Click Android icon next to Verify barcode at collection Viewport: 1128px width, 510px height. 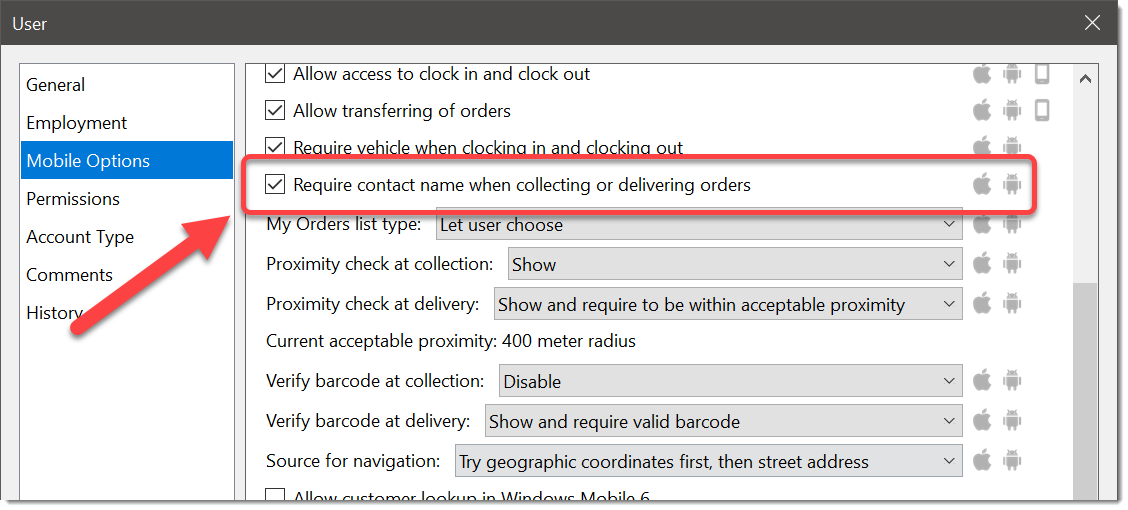[x=1011, y=381]
